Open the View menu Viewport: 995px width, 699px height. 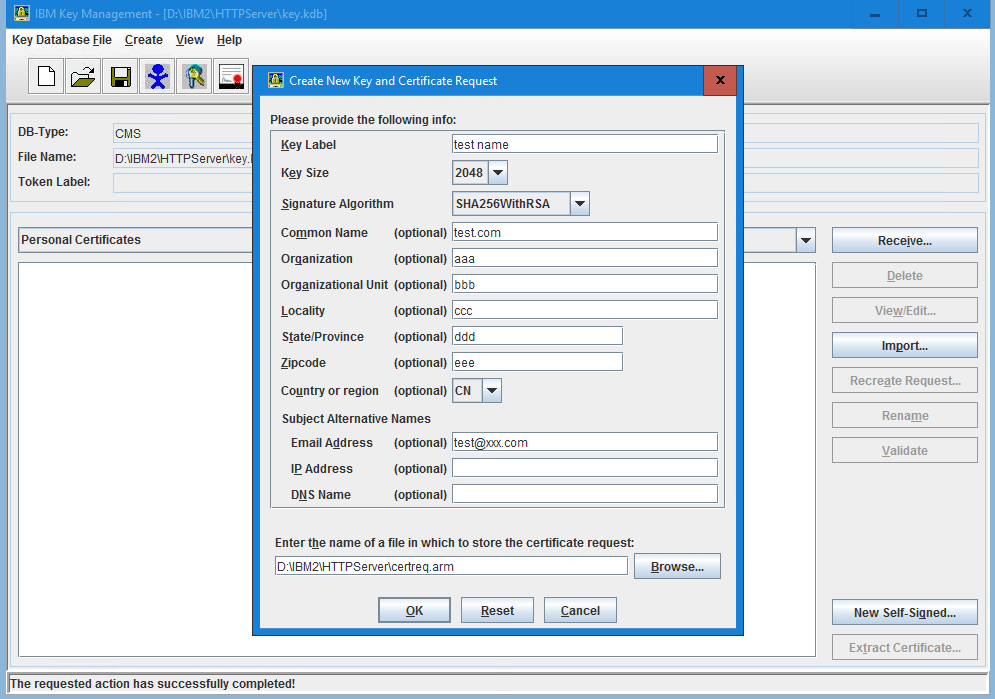coord(189,40)
